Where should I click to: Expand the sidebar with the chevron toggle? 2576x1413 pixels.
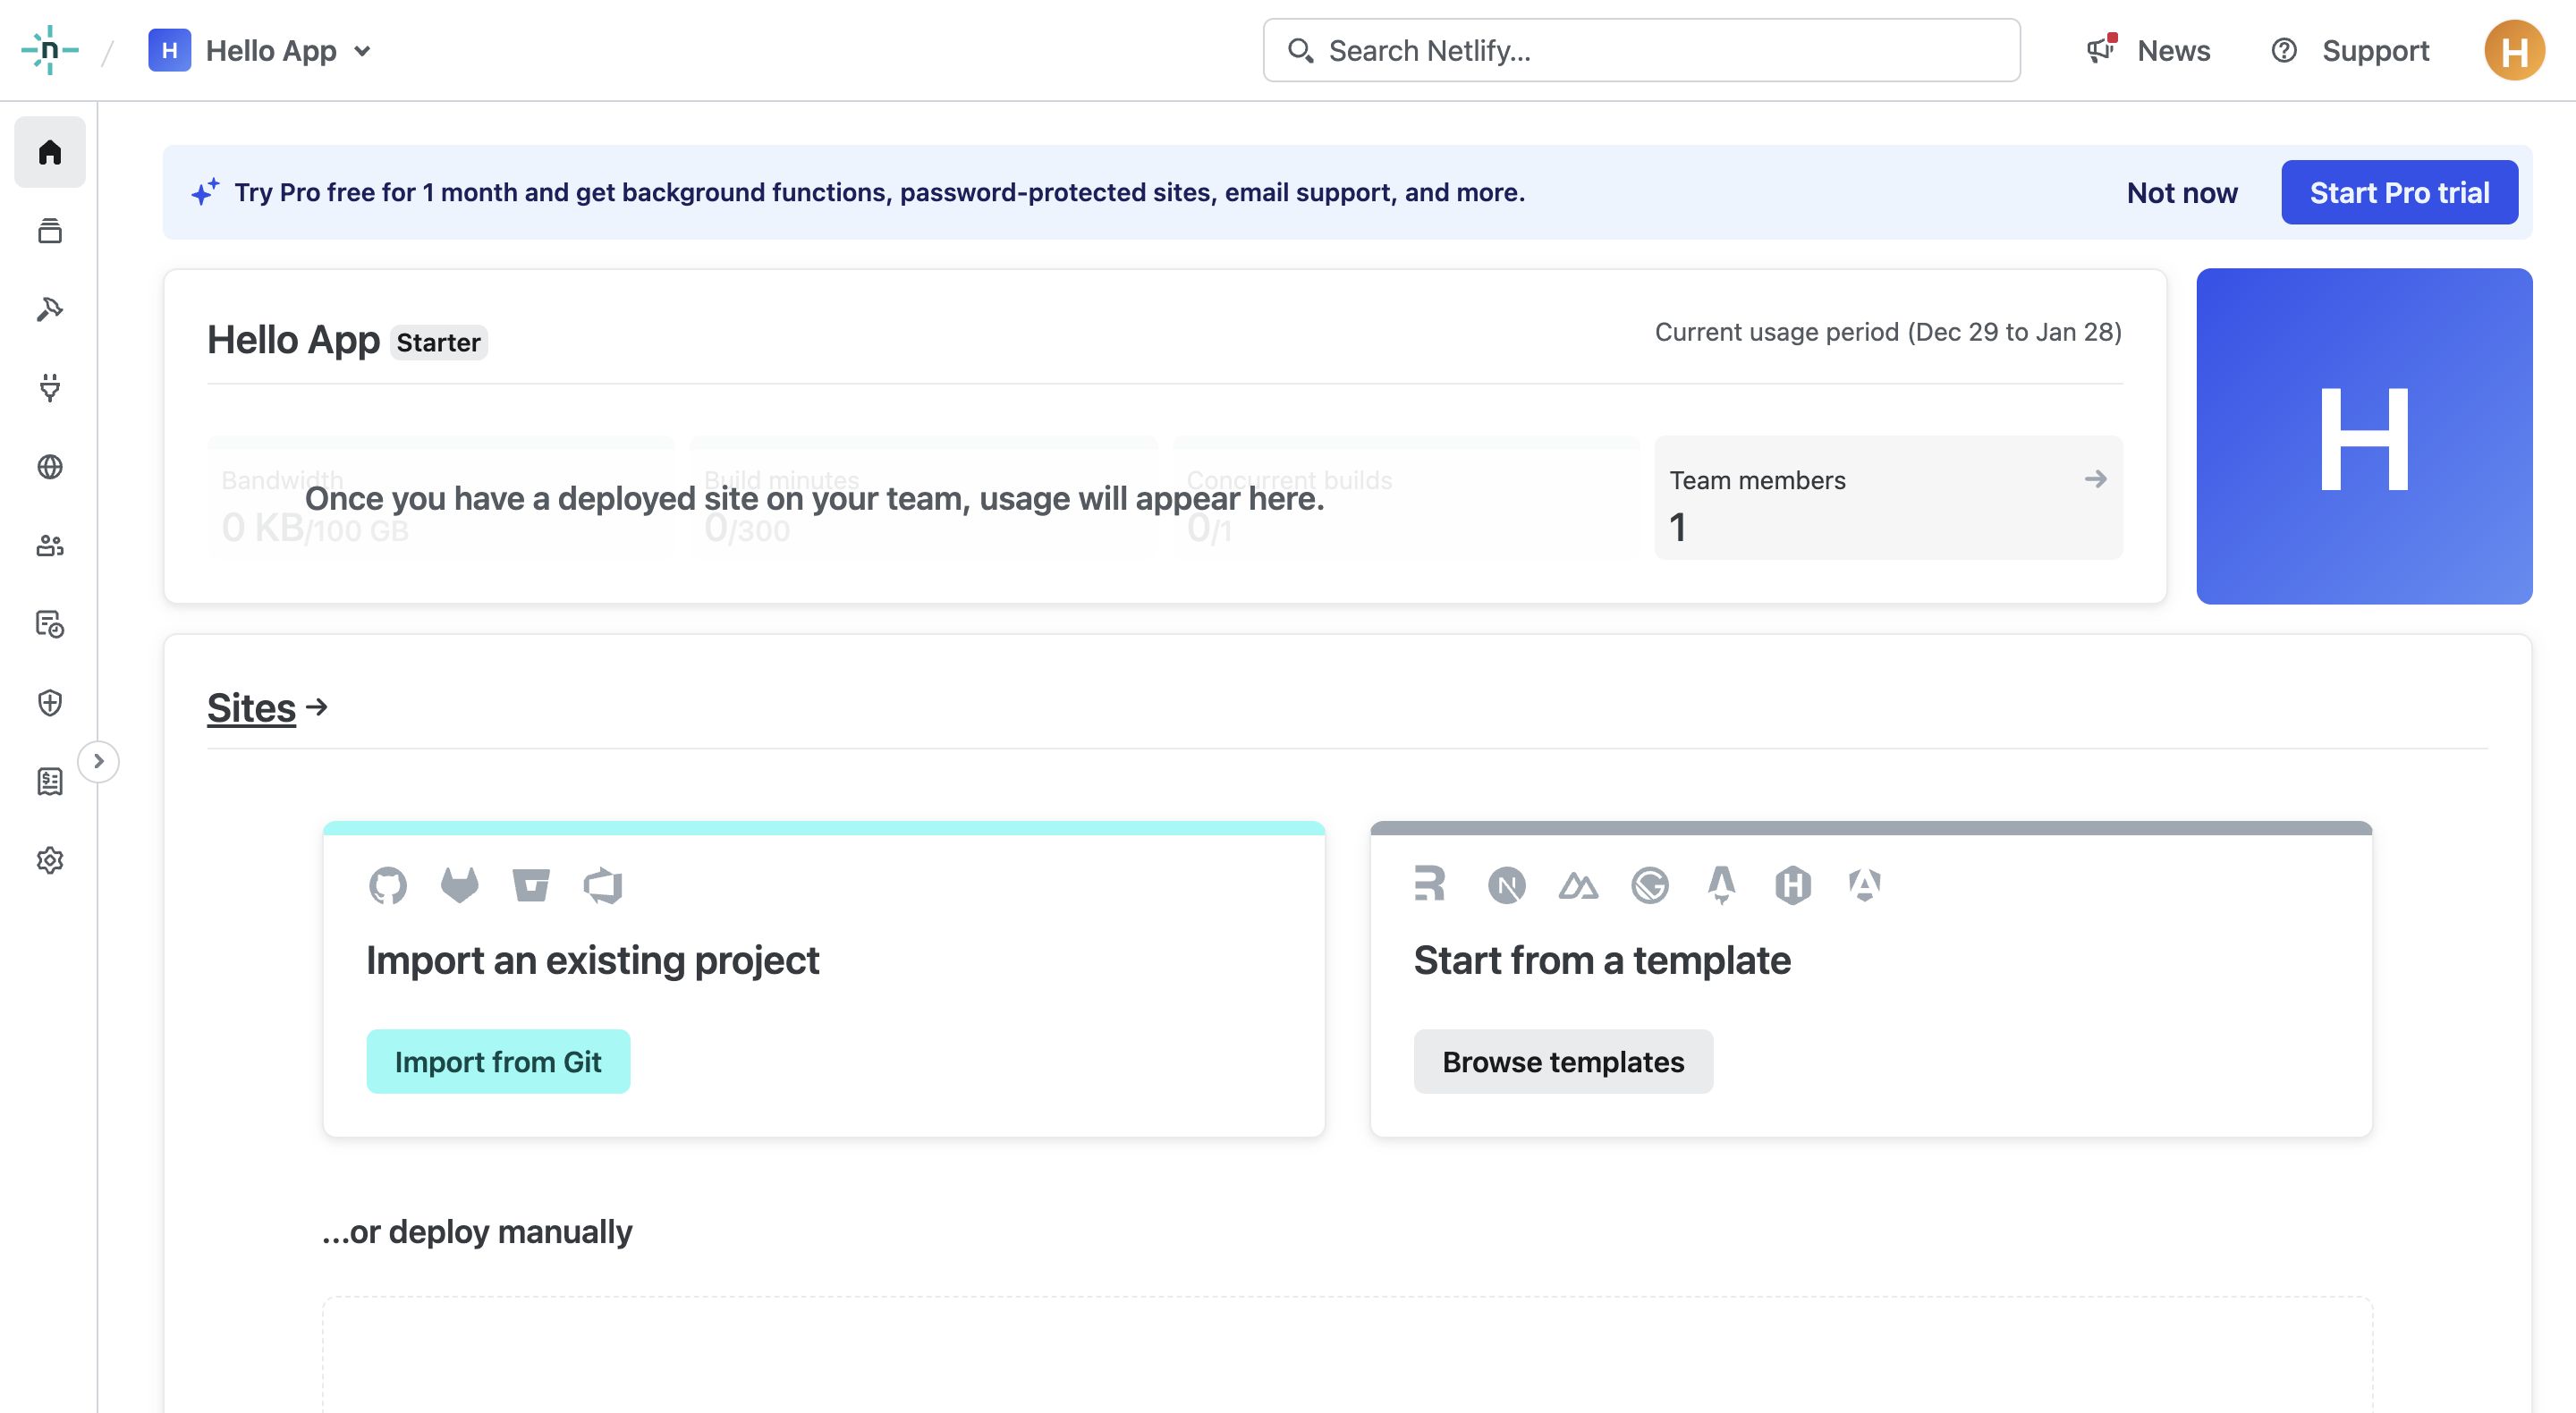[98, 762]
